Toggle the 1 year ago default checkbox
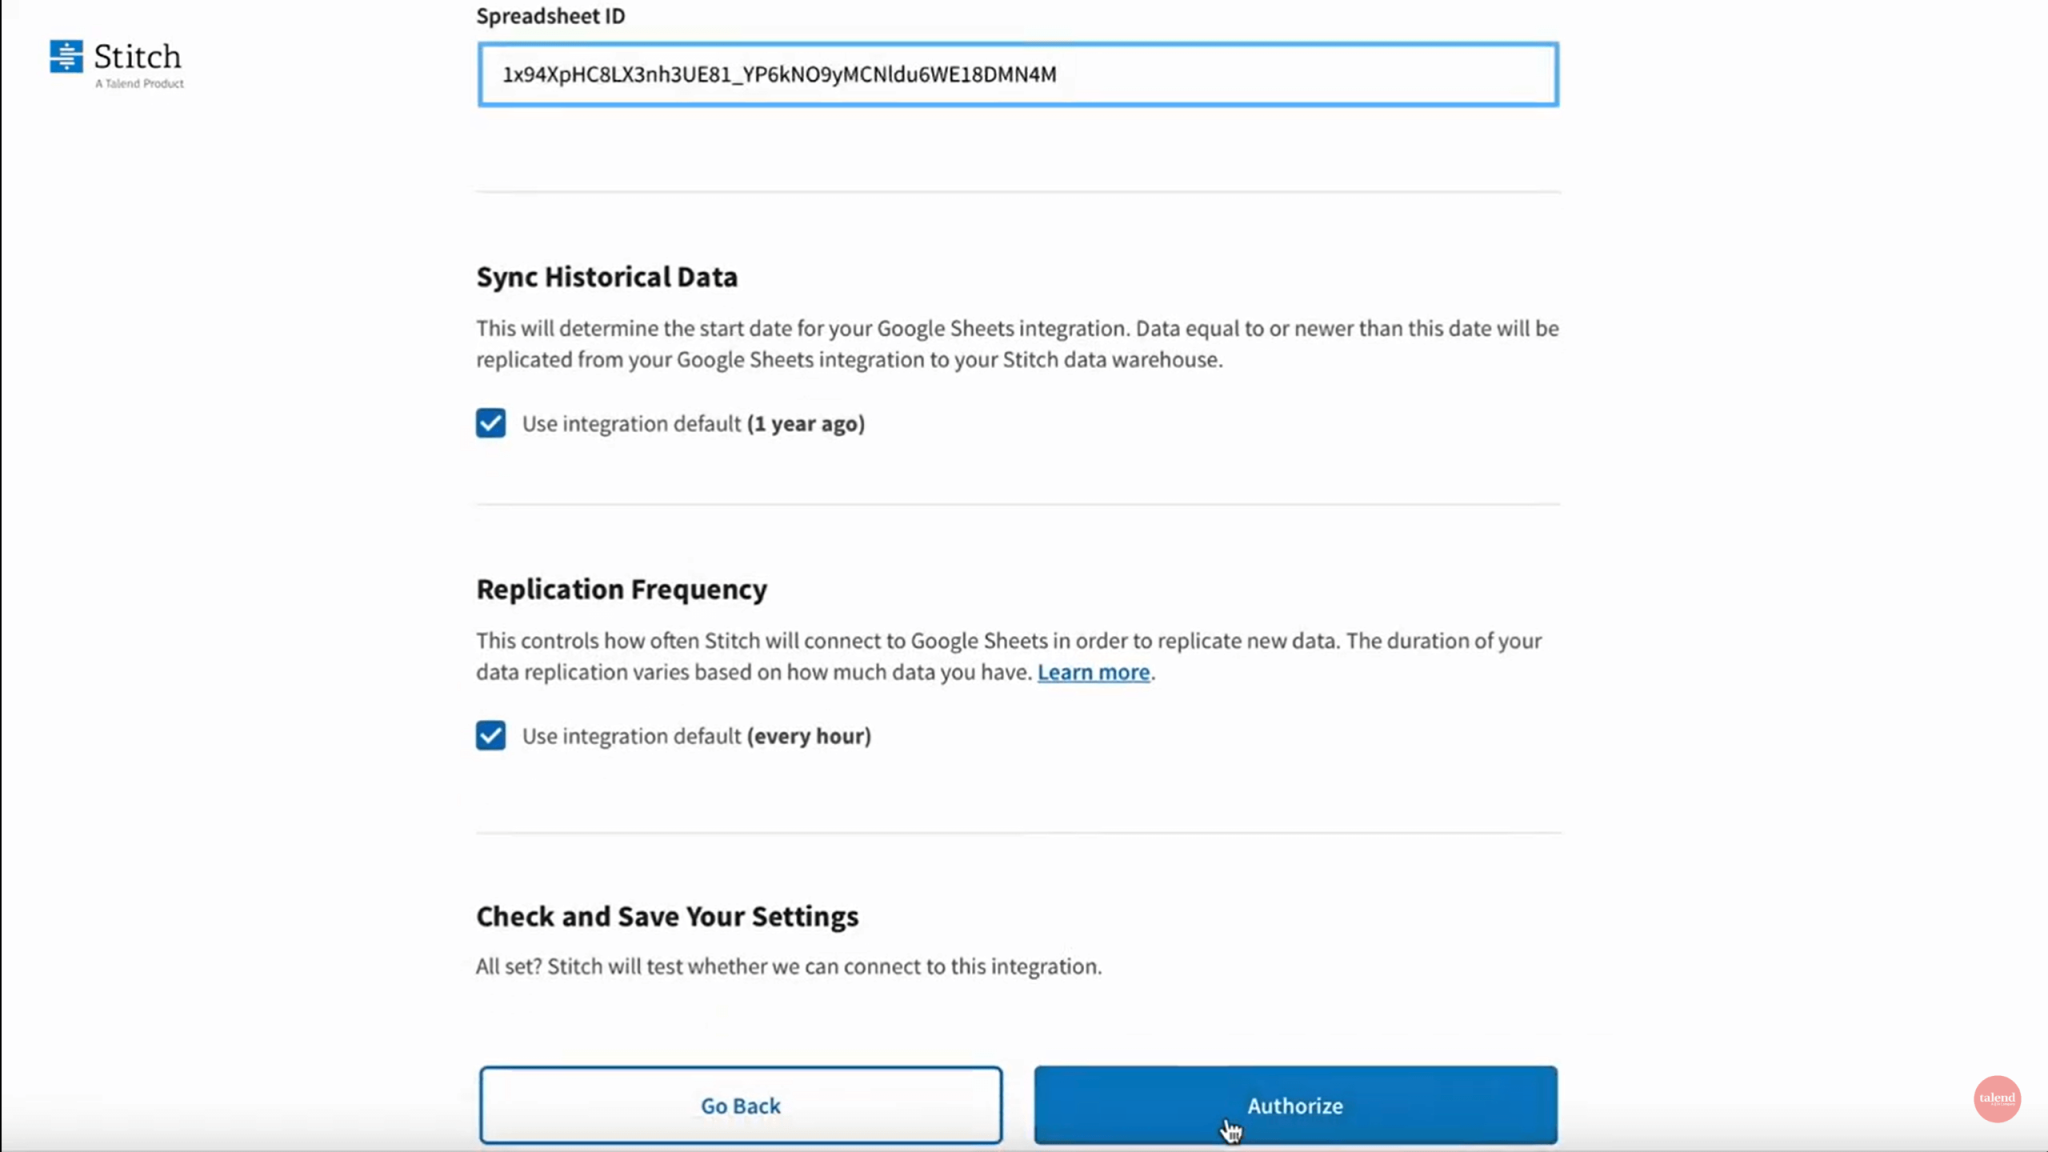The width and height of the screenshot is (2048, 1152). [491, 423]
